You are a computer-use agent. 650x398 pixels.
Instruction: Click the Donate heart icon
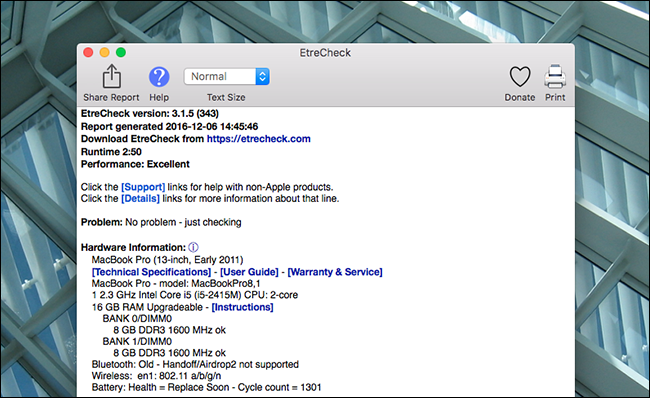(x=519, y=77)
